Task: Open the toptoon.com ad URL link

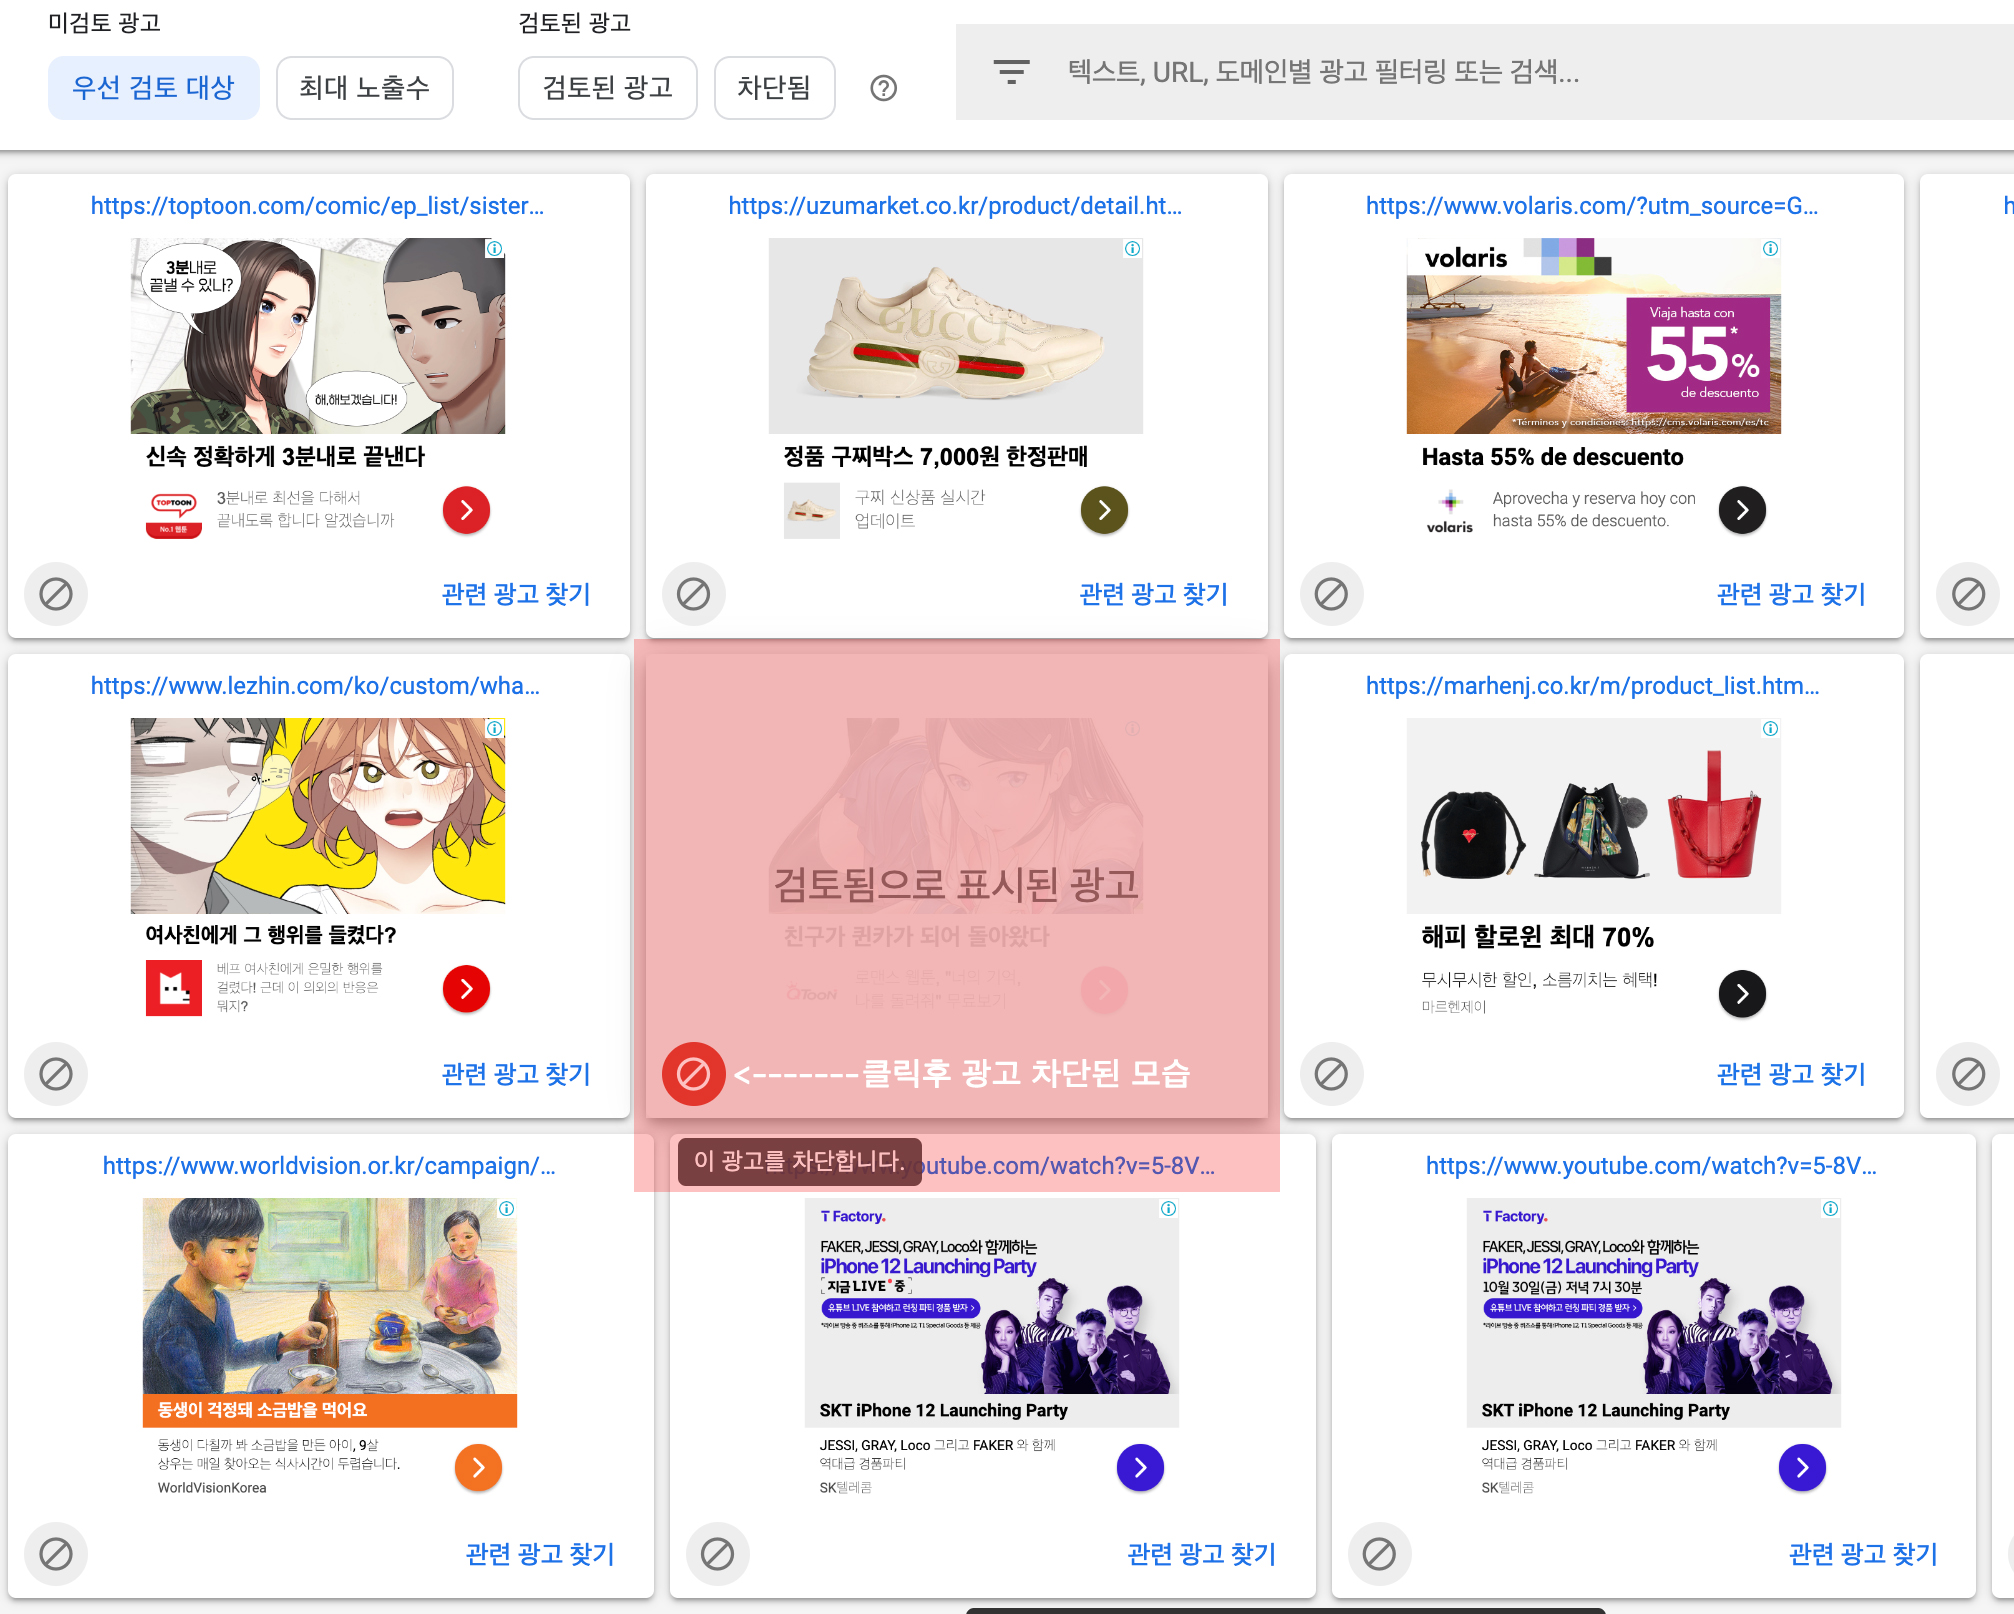Action: point(317,206)
